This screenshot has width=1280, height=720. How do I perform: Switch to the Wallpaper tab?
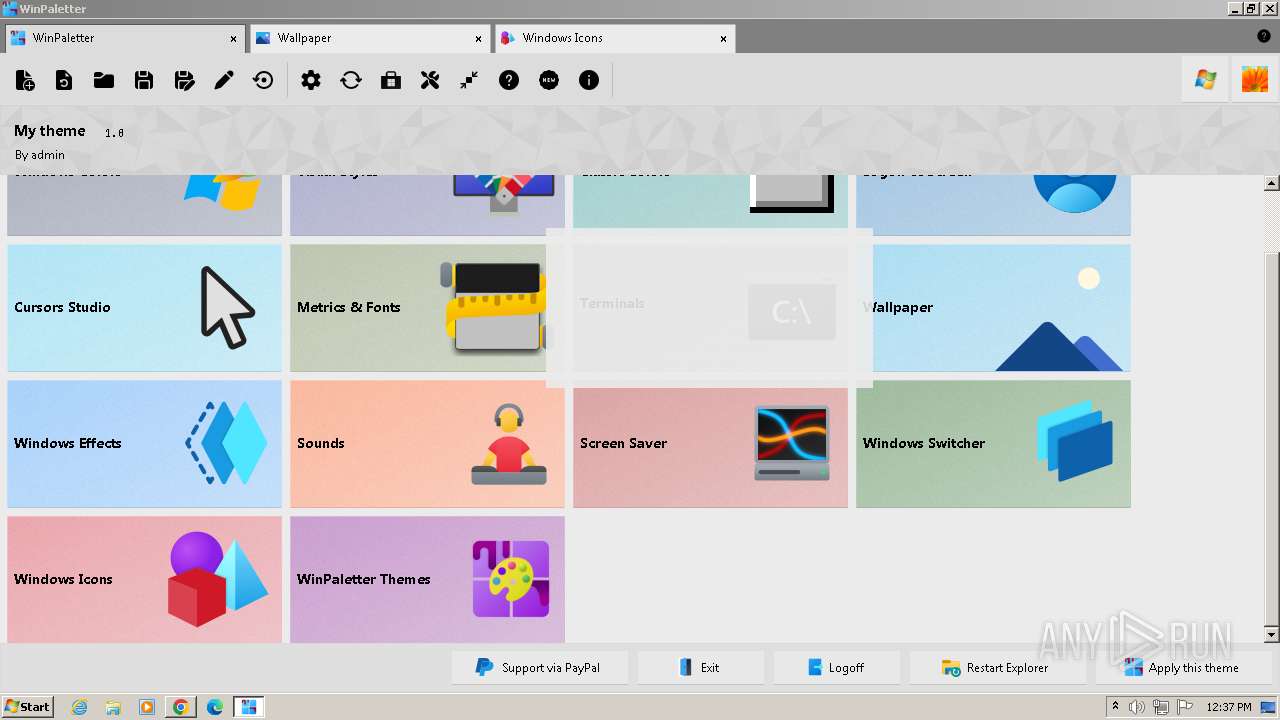click(370, 38)
